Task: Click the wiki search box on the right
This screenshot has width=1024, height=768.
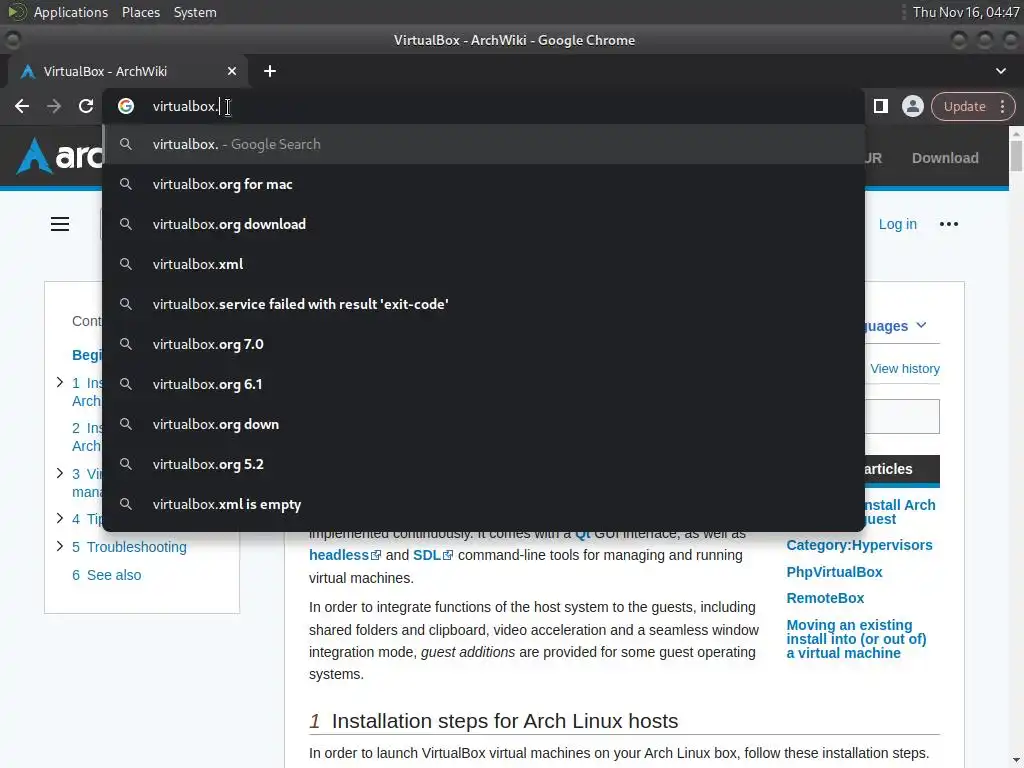Action: (x=902, y=416)
